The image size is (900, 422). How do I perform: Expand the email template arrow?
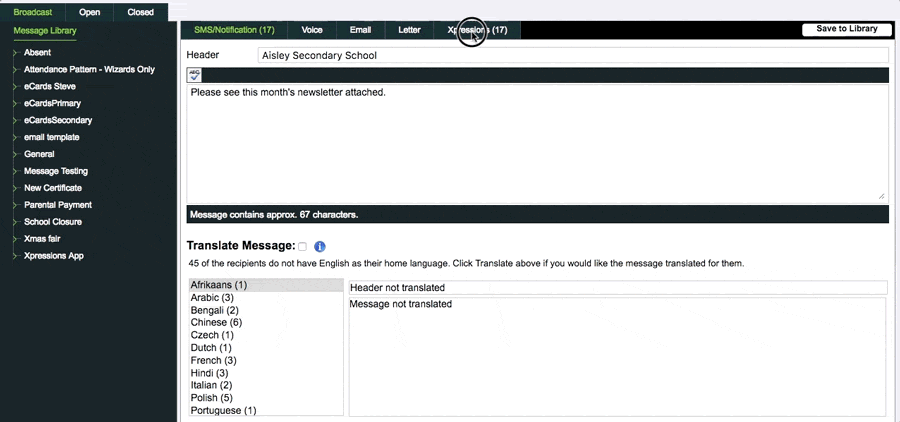(x=17, y=137)
